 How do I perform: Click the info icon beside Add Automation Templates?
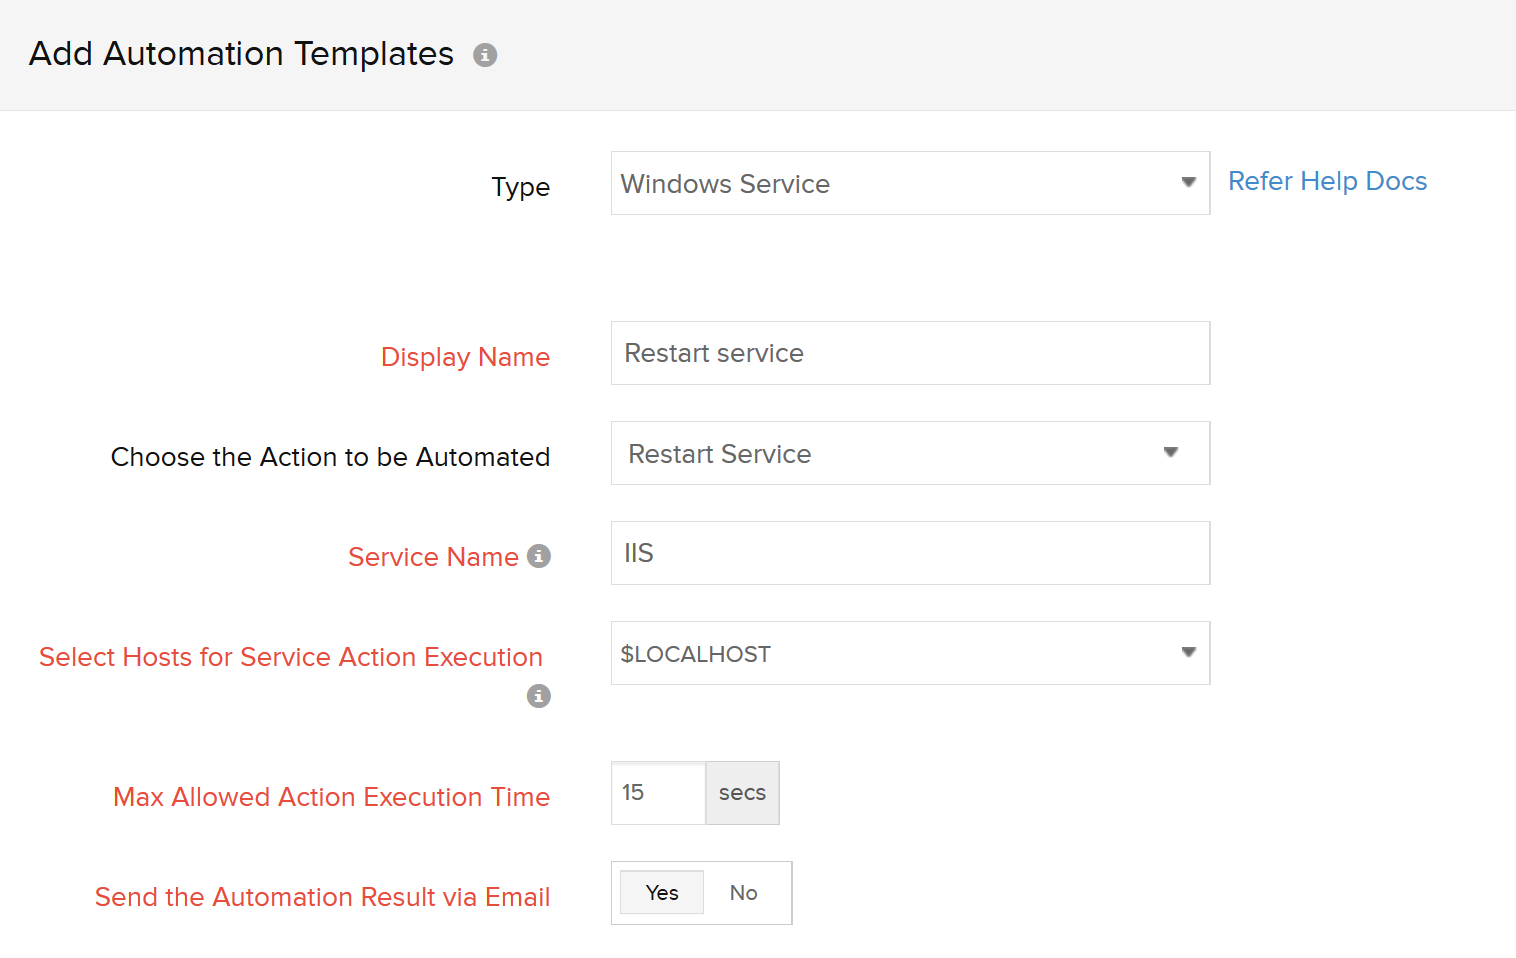click(485, 55)
